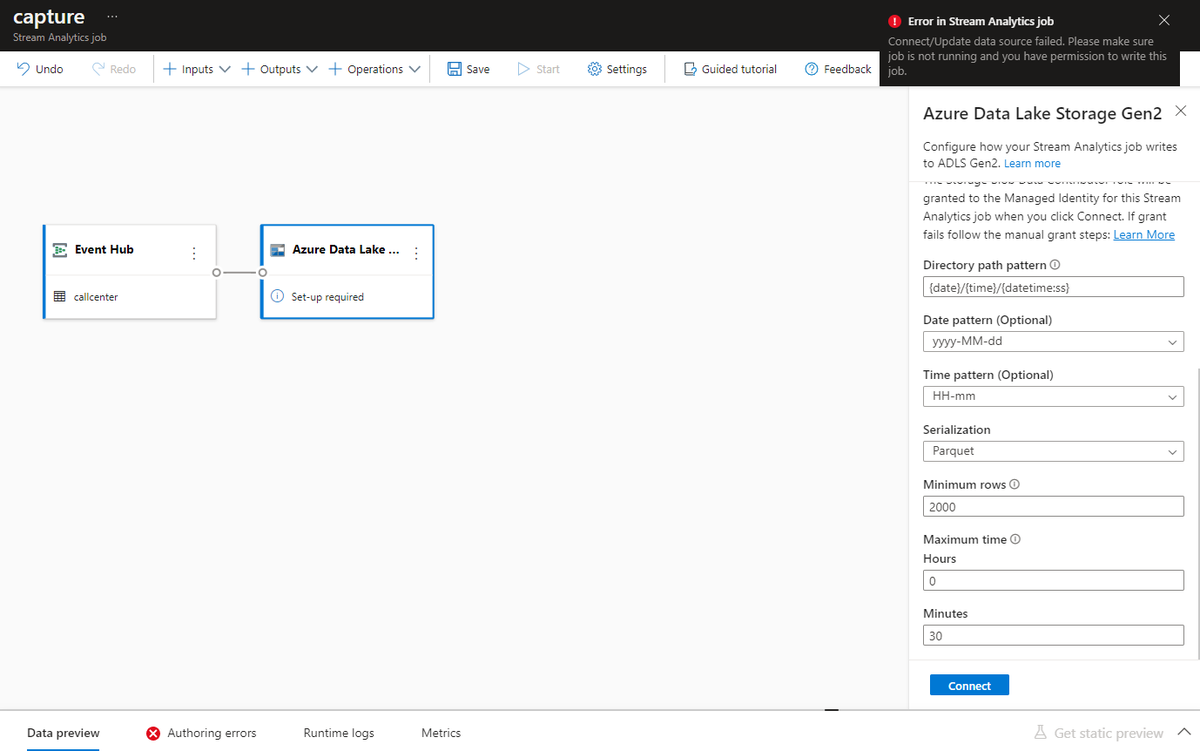
Task: Open the Learn more link under panel description
Action: (1032, 163)
